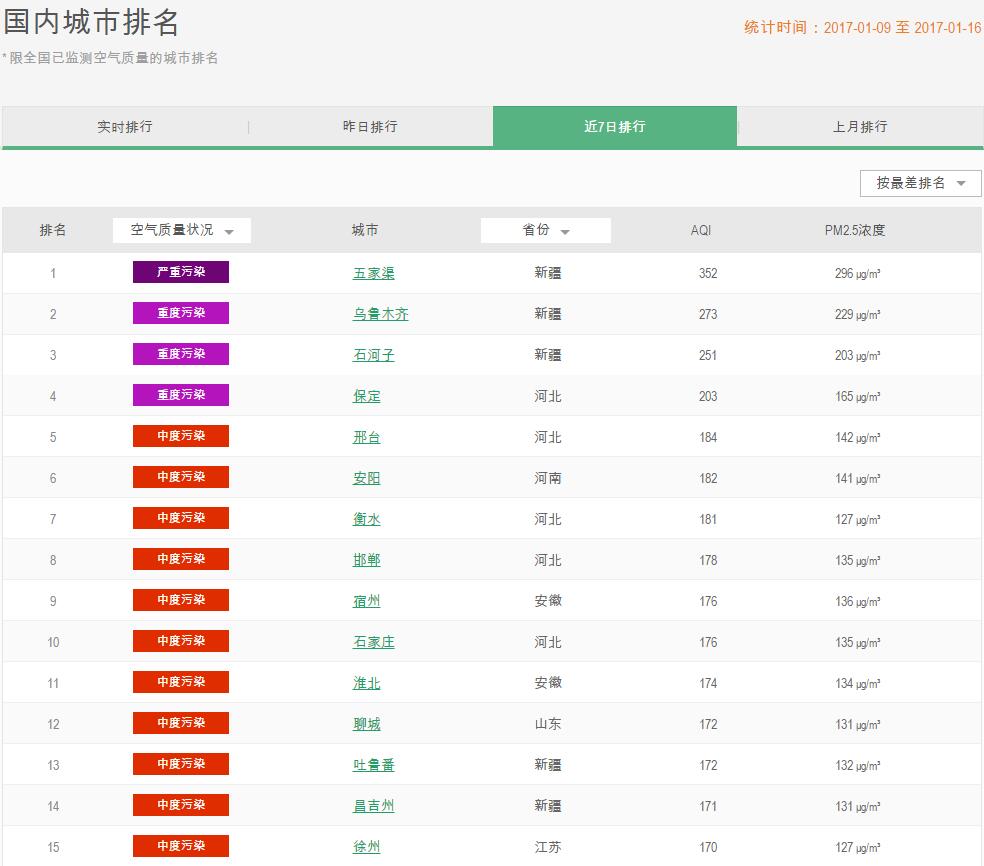This screenshot has width=984, height=866.
Task: Expand the 省份 province filter dropdown
Action: pyautogui.click(x=545, y=230)
